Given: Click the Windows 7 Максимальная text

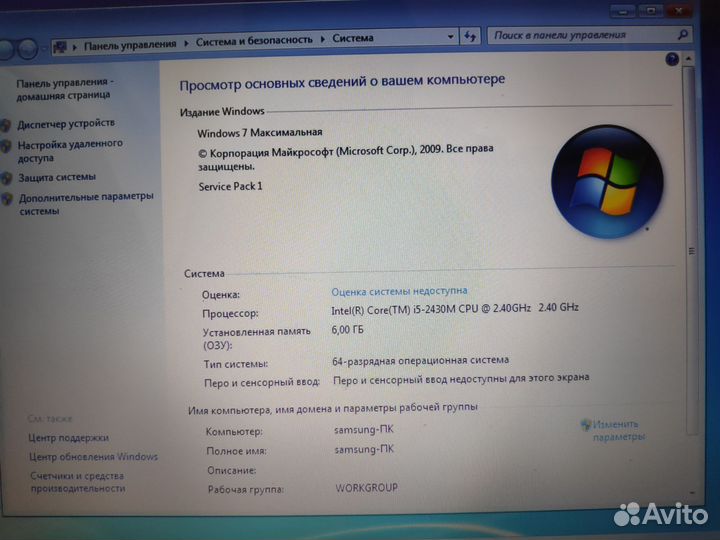Looking at the screenshot, I should click(260, 133).
